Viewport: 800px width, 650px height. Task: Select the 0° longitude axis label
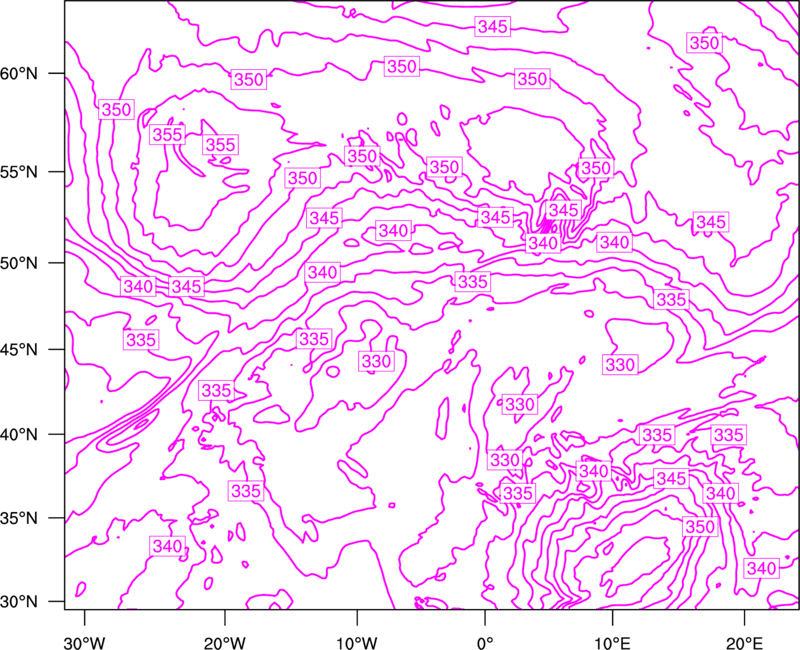pyautogui.click(x=485, y=643)
